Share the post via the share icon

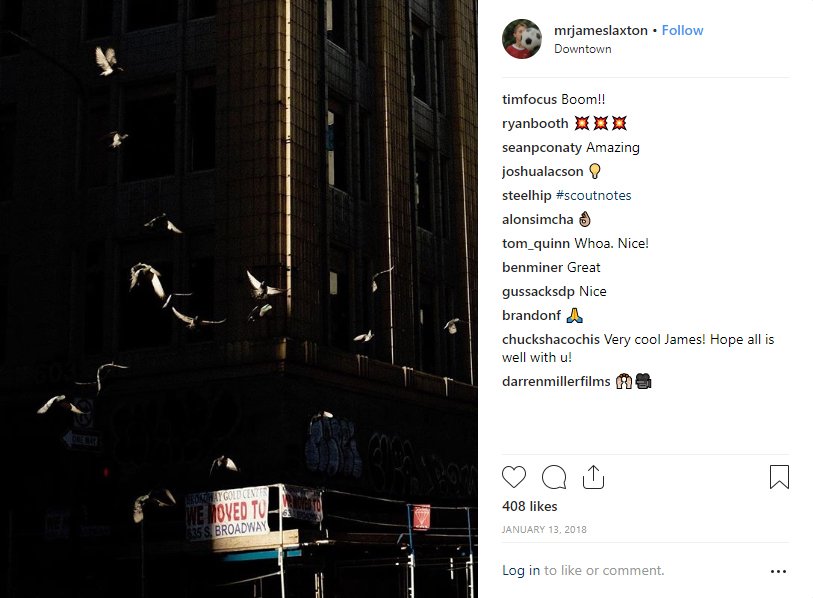coord(593,477)
